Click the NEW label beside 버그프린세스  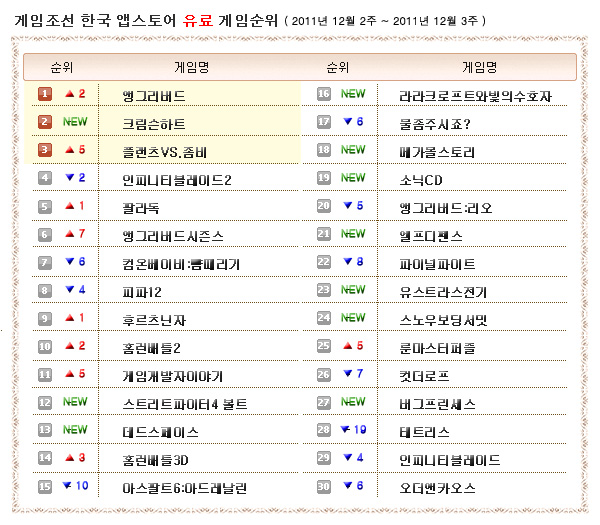pos(353,402)
